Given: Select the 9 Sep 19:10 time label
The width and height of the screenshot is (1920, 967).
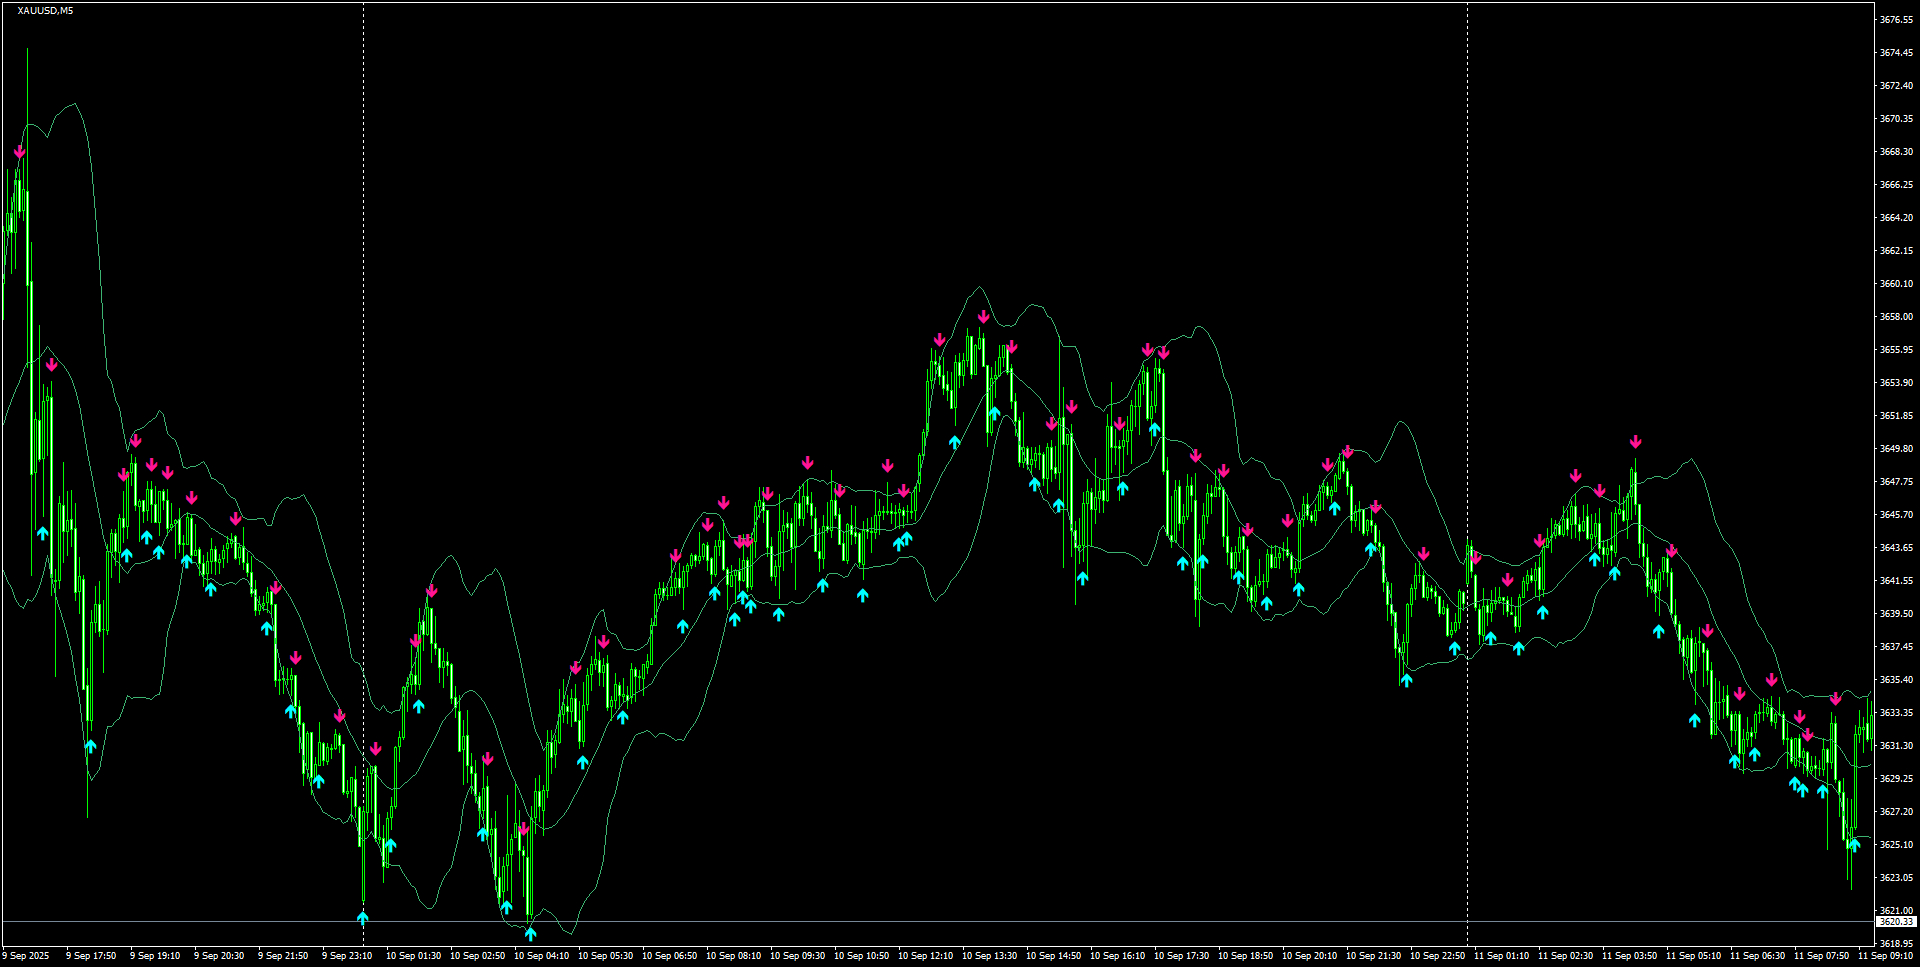Looking at the screenshot, I should [155, 956].
